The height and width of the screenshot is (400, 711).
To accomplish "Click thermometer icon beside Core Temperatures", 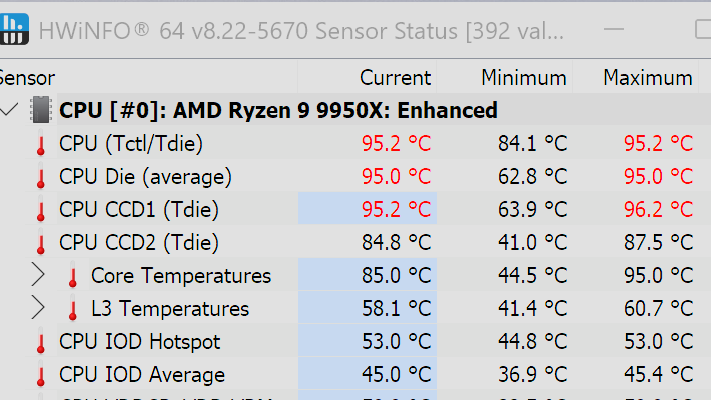I will (73, 276).
